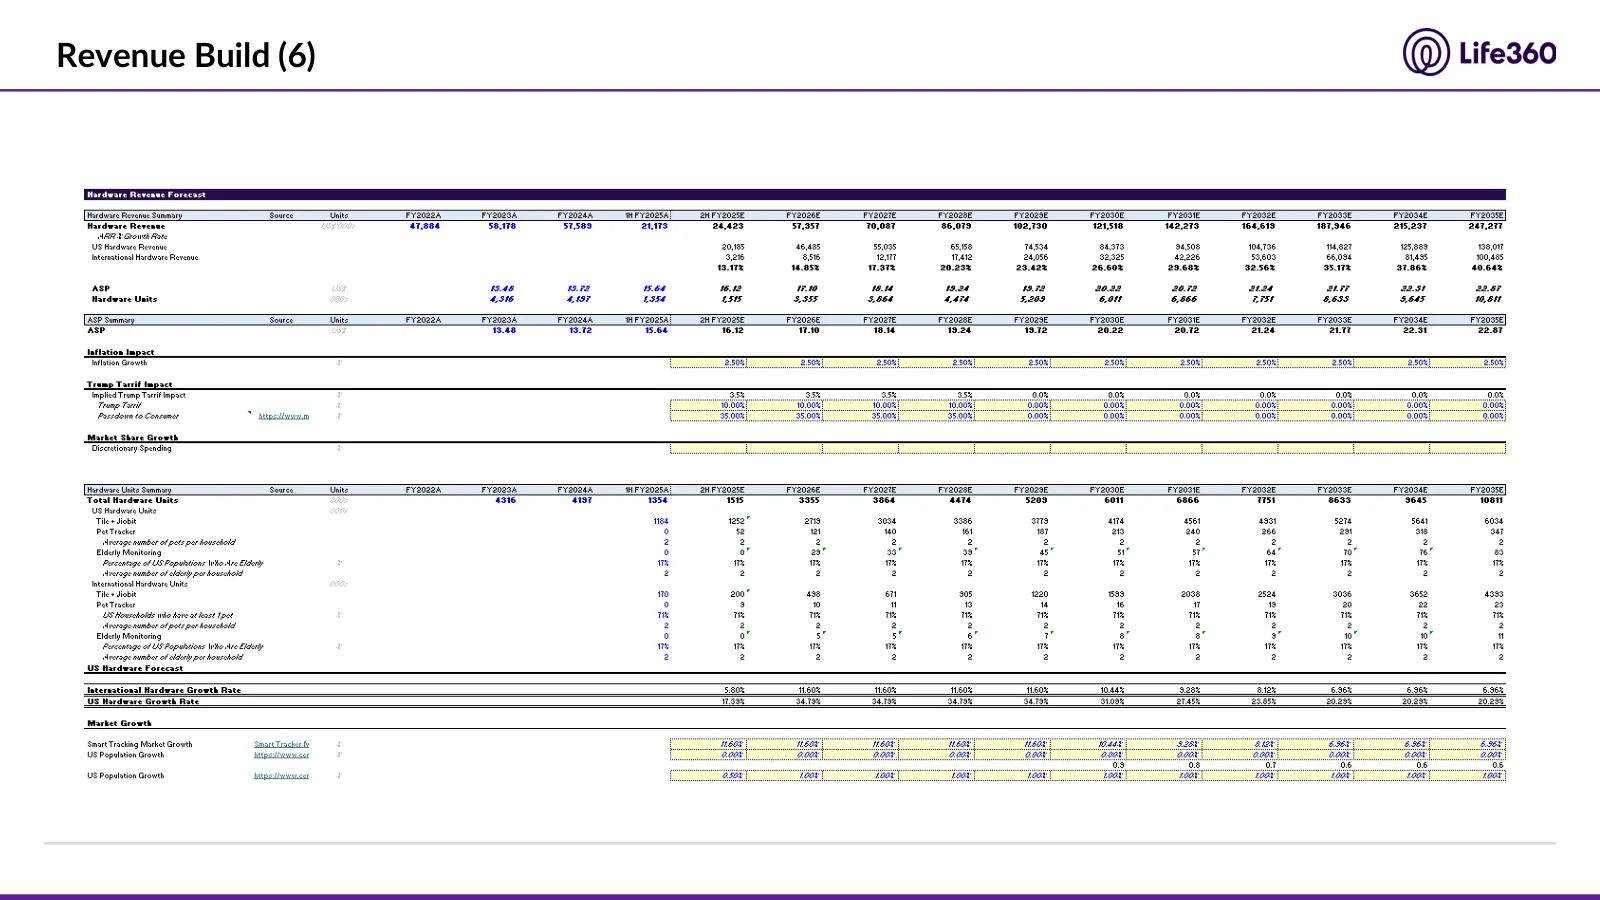
Task: Click the 247,277 FY2035E hardware revenue value
Action: [1486, 226]
